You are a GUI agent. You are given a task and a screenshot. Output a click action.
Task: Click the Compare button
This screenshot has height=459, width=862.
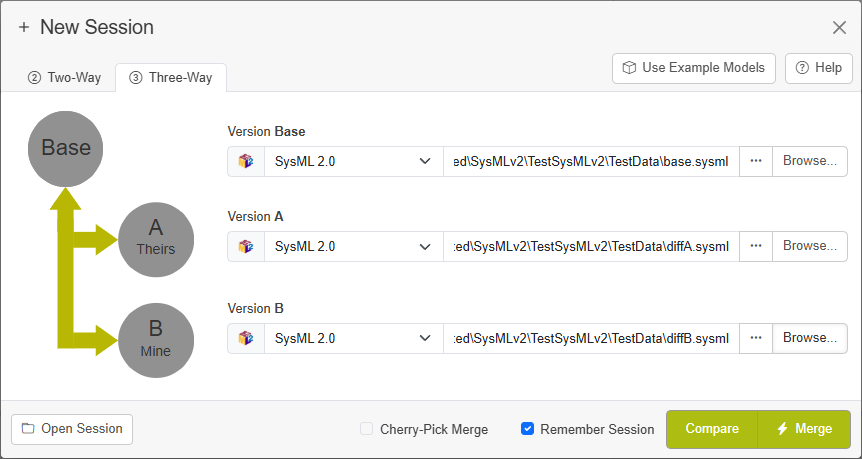coord(712,429)
